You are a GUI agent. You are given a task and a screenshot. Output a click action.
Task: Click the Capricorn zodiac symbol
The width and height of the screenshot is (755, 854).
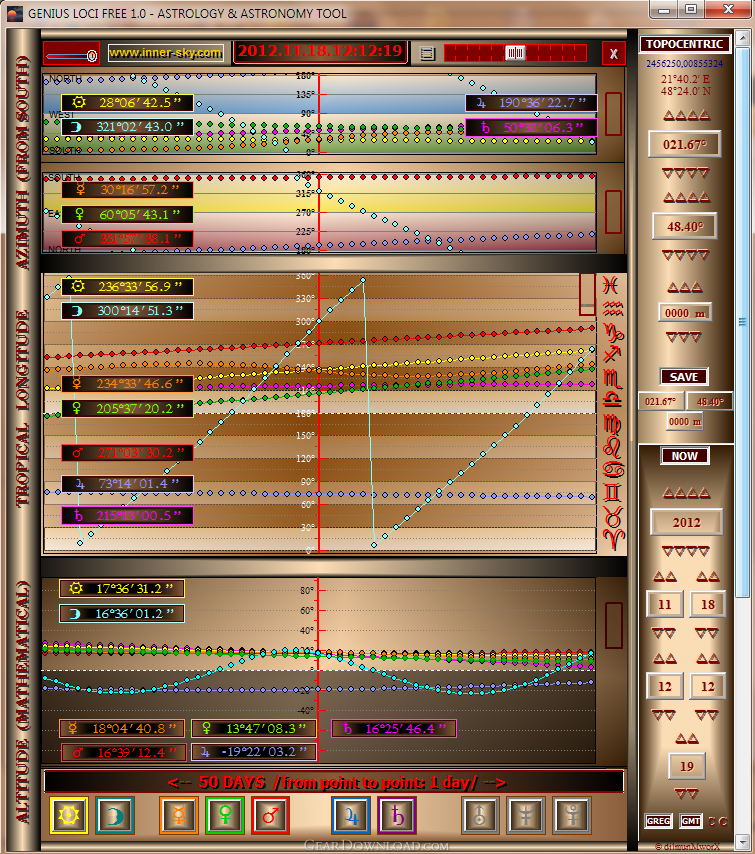[613, 332]
